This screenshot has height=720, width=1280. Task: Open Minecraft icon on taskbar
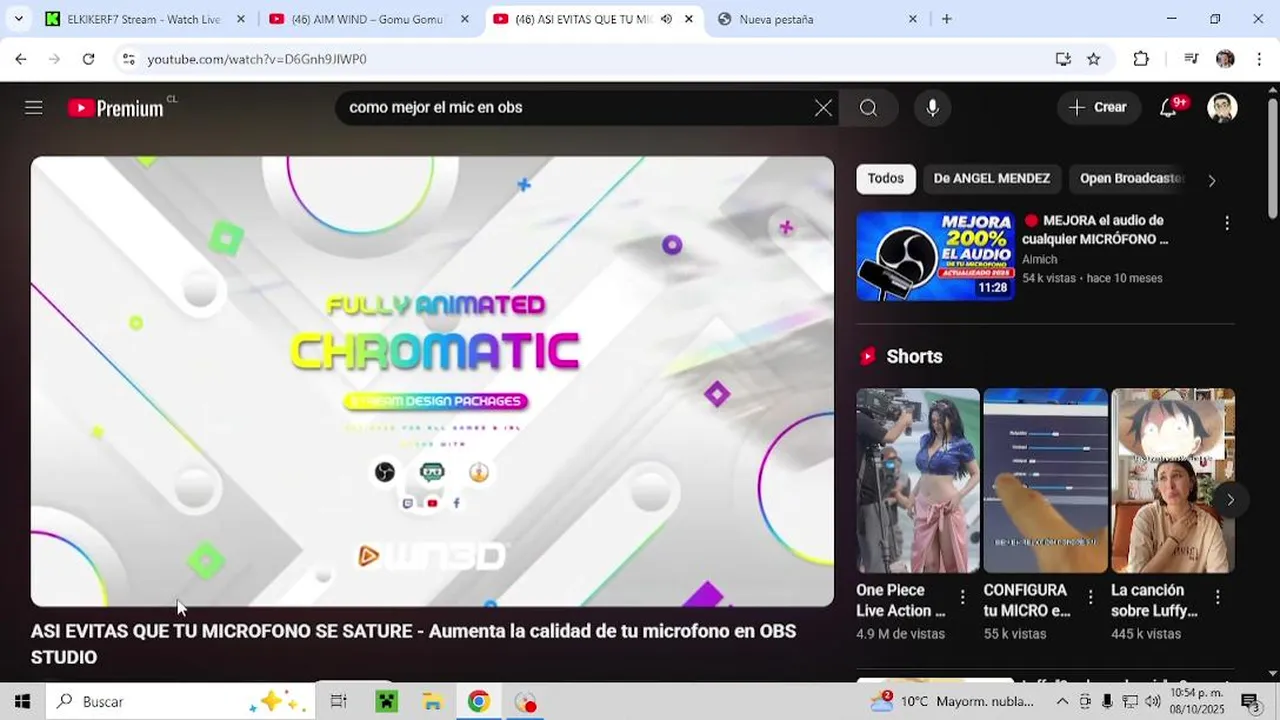[x=386, y=701]
